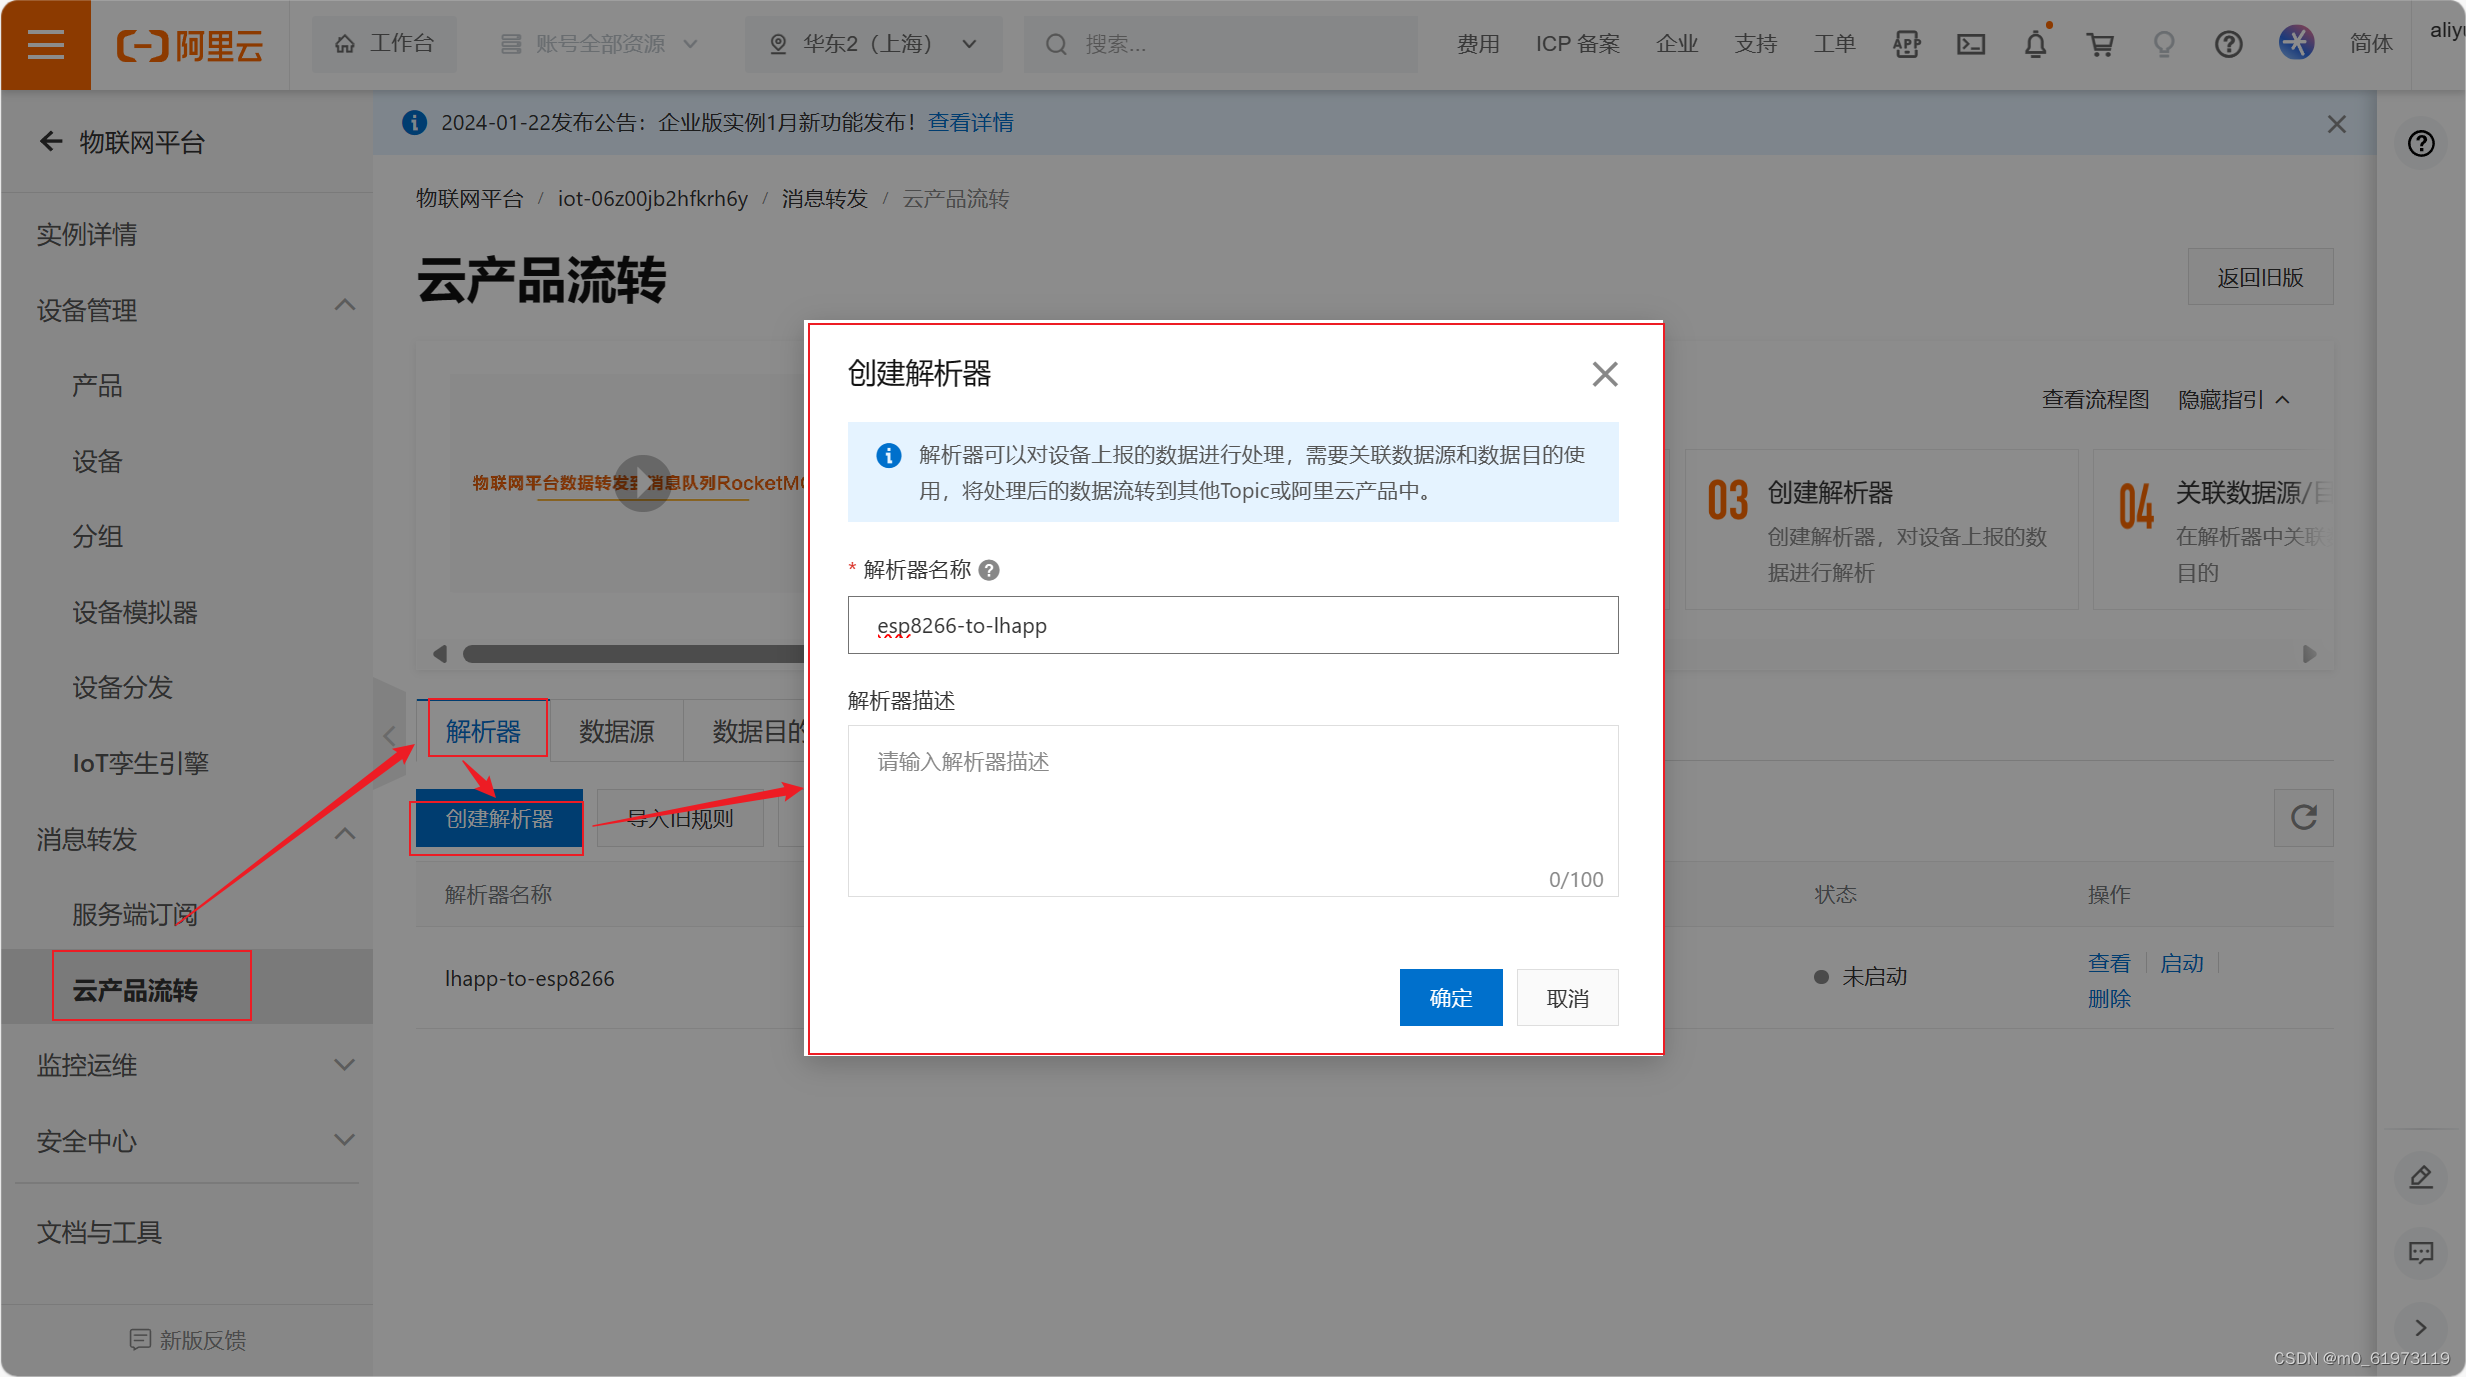Click the 取消 button in dialog
Viewport: 2466px width, 1377px height.
point(1567,997)
